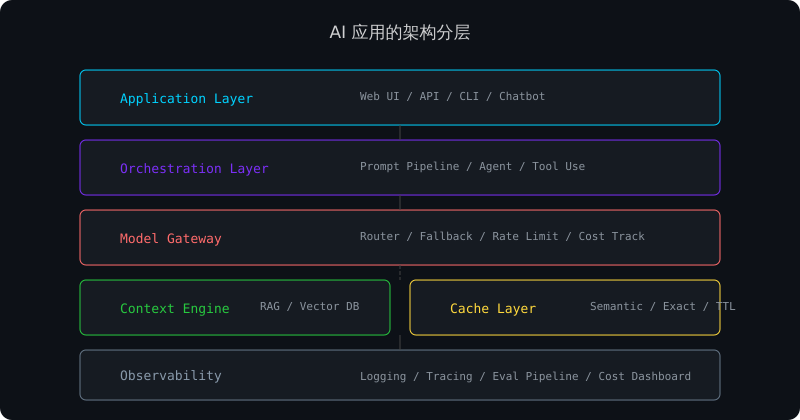Click "RAG / Vector DB" text
The width and height of the screenshot is (800, 420).
(309, 307)
